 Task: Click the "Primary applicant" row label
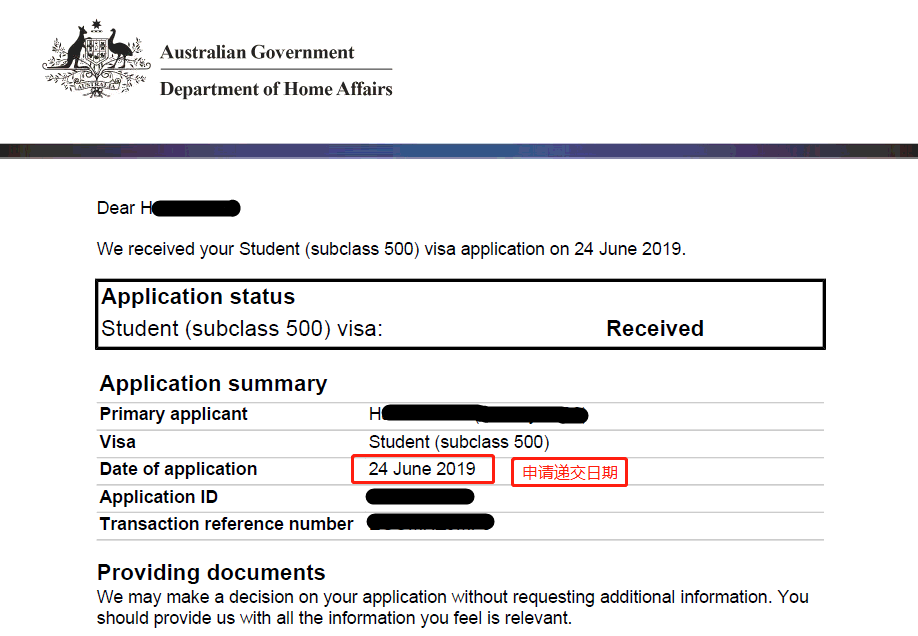pyautogui.click(x=174, y=414)
